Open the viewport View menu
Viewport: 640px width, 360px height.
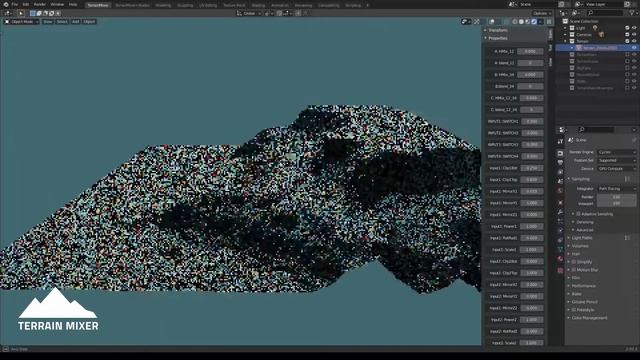click(x=48, y=22)
